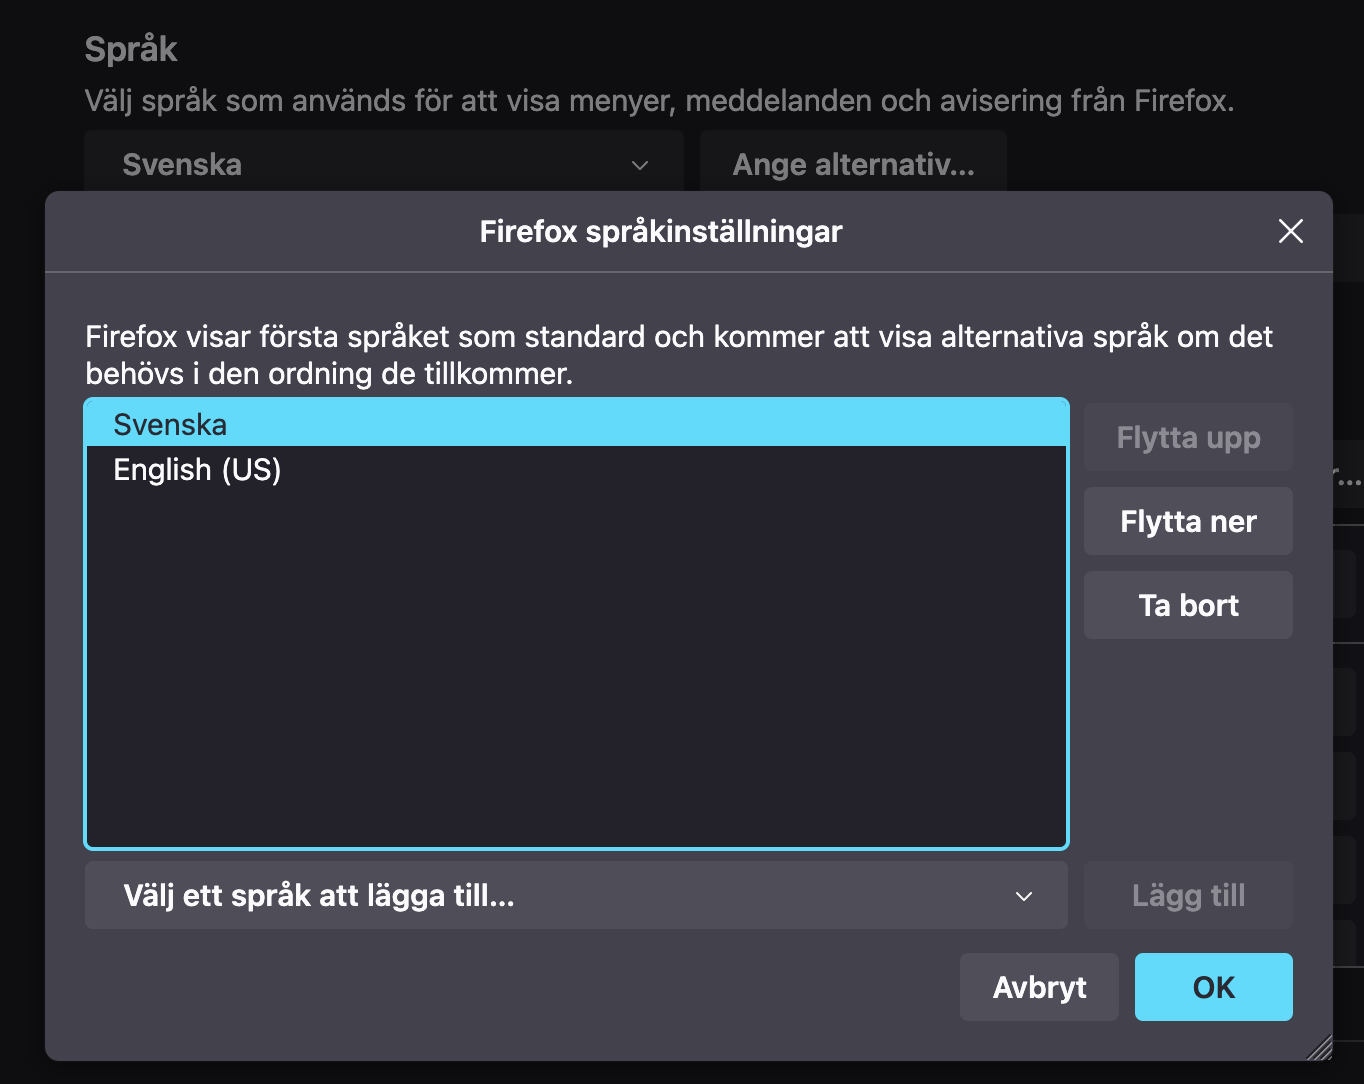1364x1084 pixels.
Task: Open "Välj ett språk att lägga till..." dropdown
Action: (x=576, y=895)
